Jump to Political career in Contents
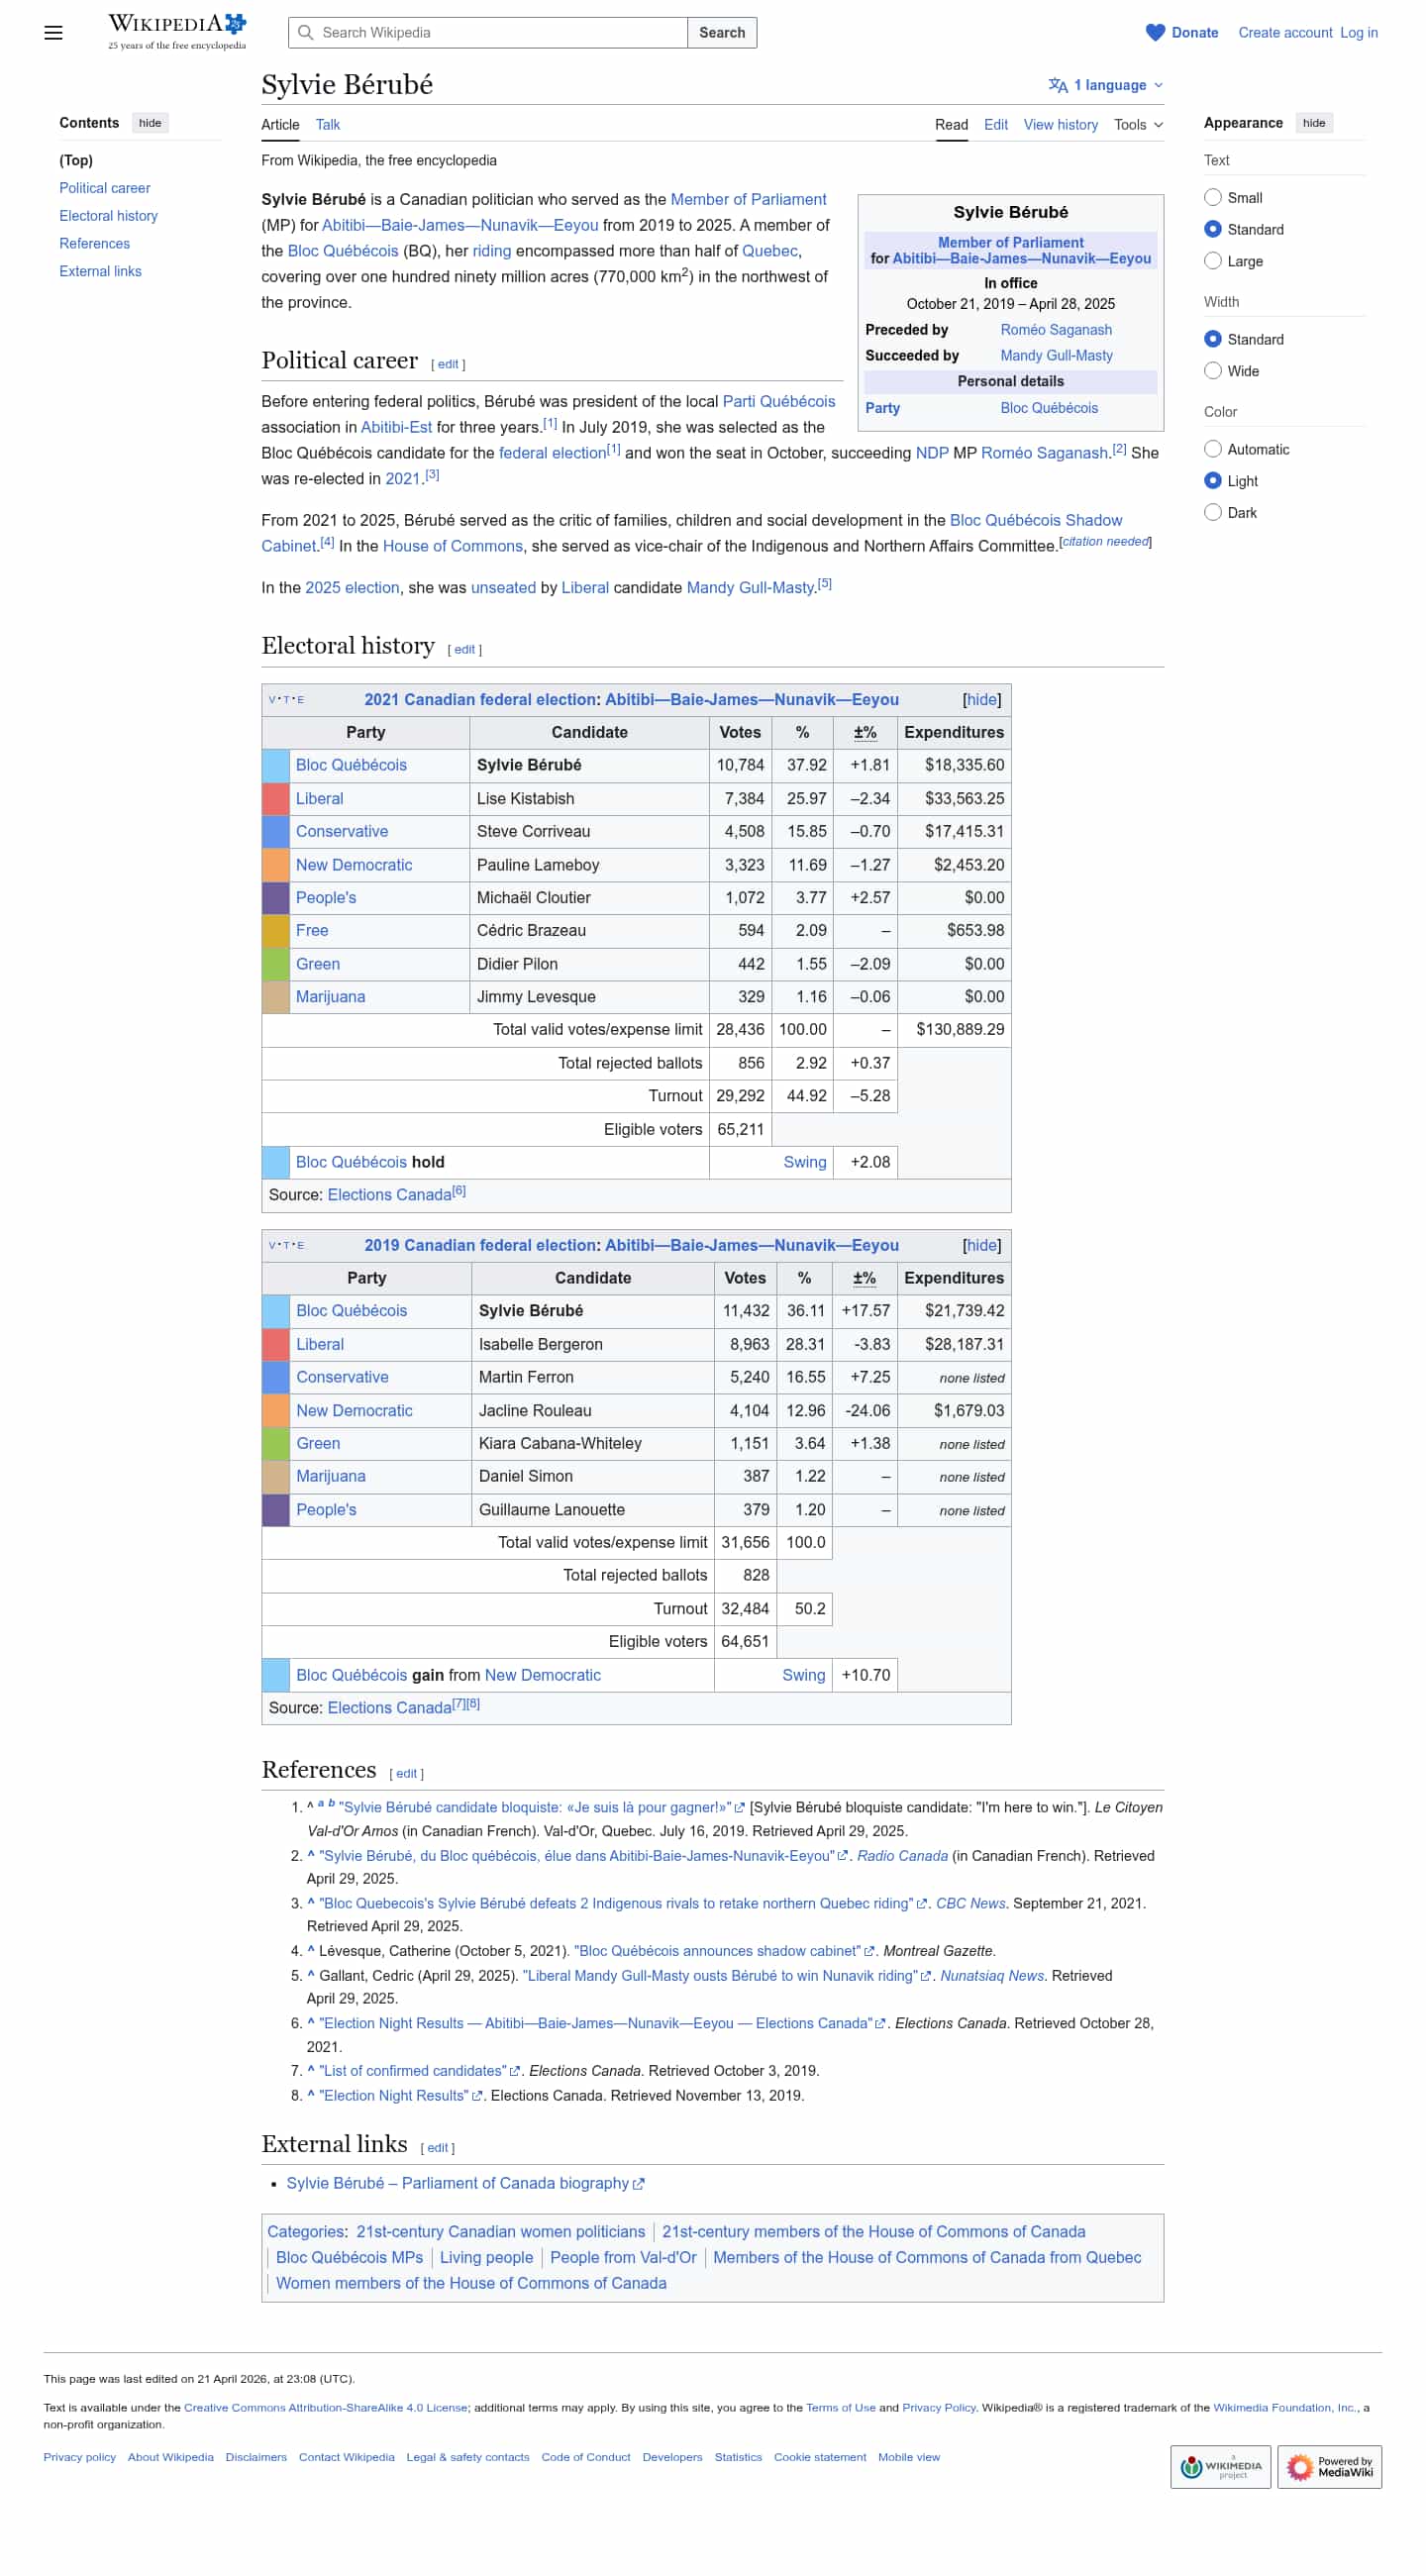This screenshot has width=1426, height=2576. 105,188
